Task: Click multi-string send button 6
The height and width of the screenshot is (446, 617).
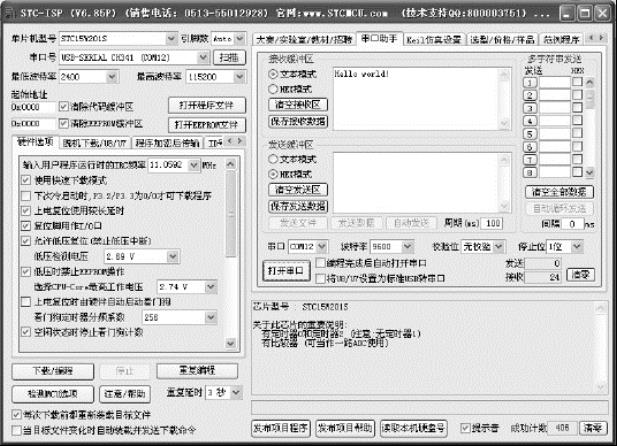Action: click(x=530, y=147)
